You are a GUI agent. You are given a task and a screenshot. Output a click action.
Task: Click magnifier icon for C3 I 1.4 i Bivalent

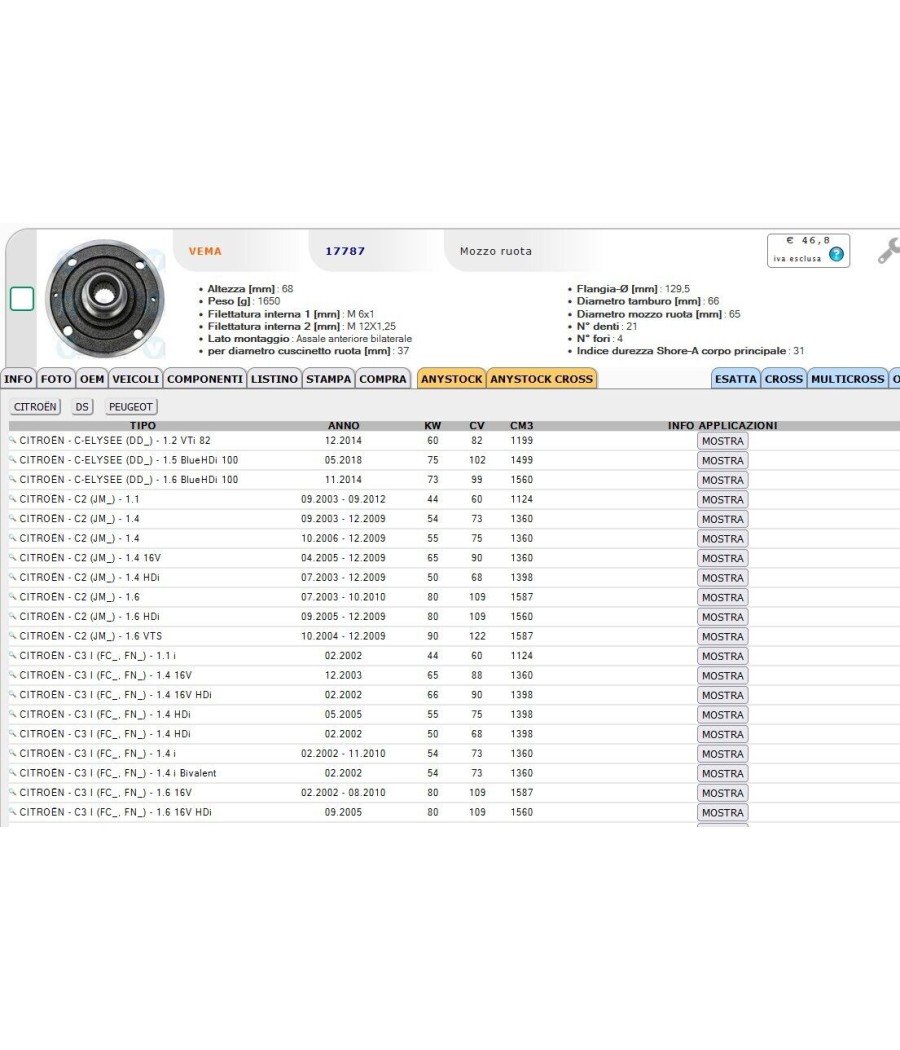(x=12, y=772)
